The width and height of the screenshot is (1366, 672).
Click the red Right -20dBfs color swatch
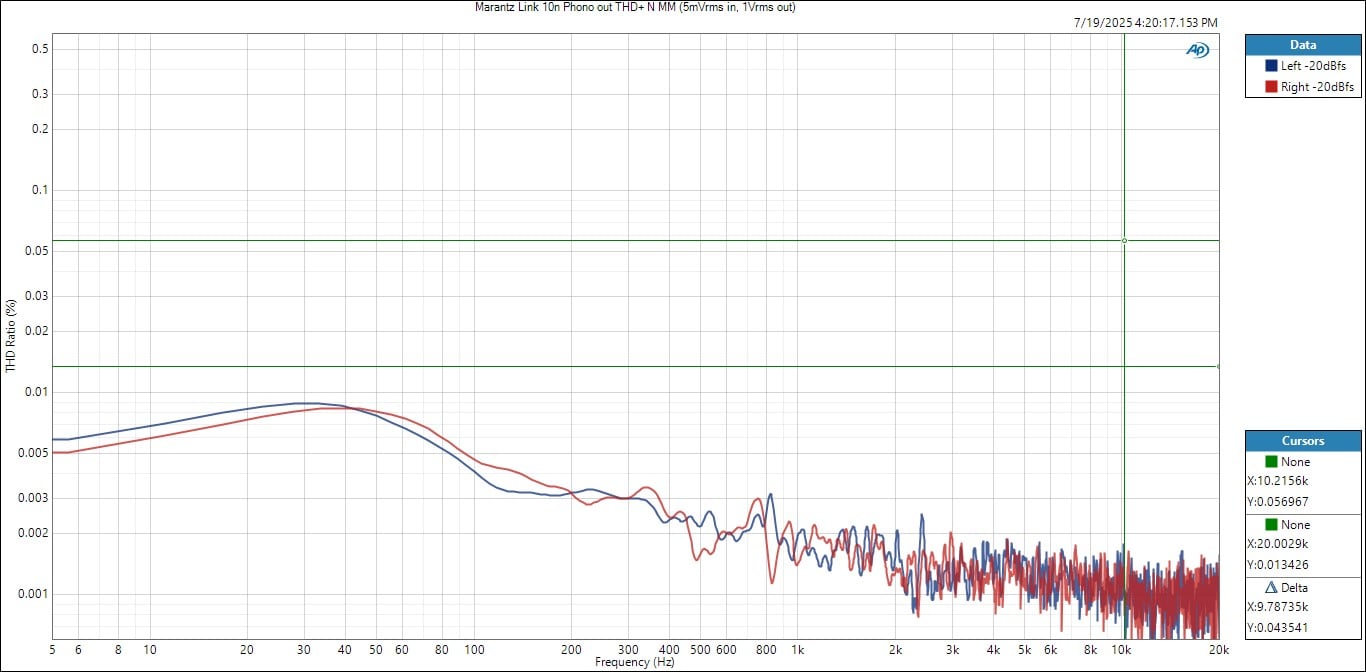[1271, 87]
